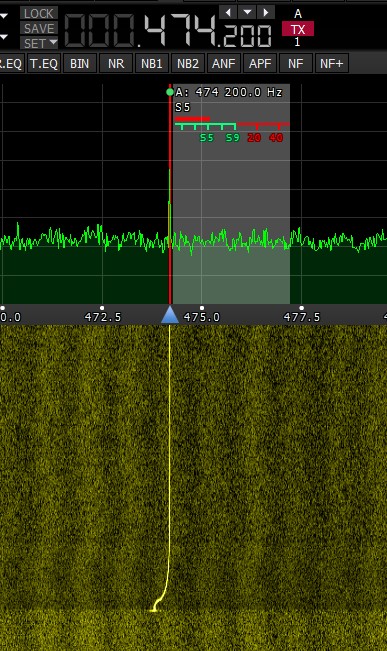Click the right arrow tuning step button

pos(266,12)
